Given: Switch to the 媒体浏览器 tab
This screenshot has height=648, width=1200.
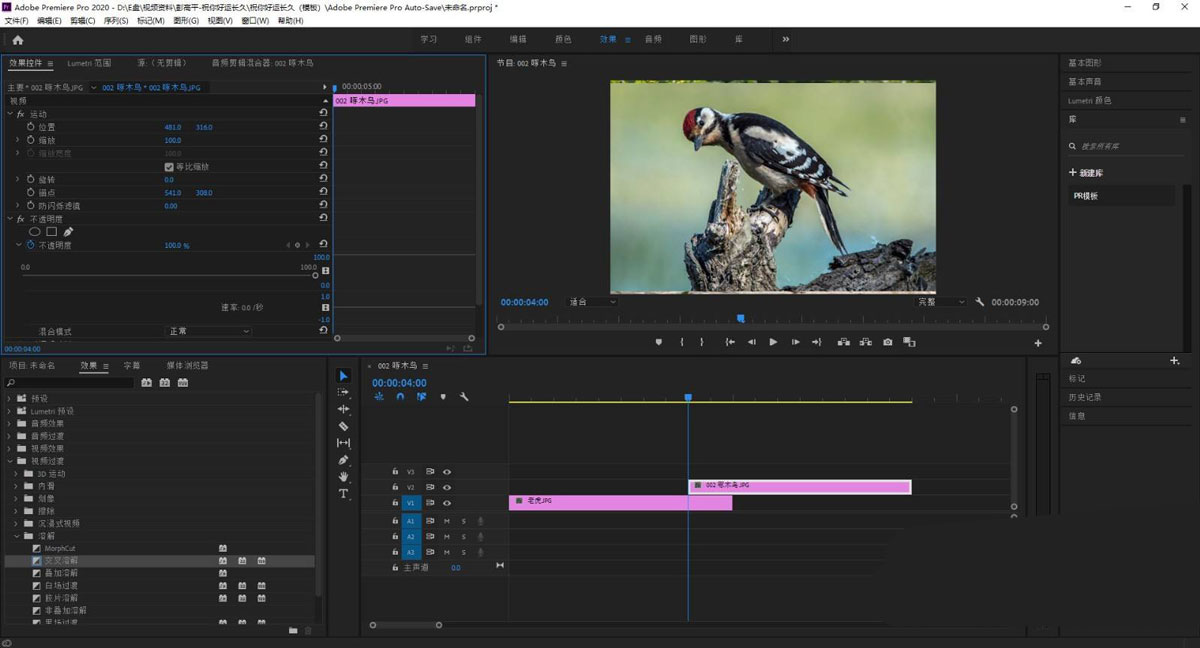Looking at the screenshot, I should [x=187, y=366].
